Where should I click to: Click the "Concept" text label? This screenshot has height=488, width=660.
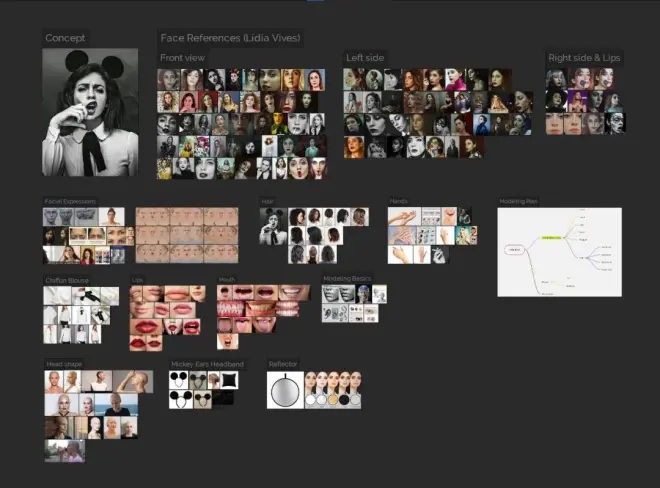65,38
